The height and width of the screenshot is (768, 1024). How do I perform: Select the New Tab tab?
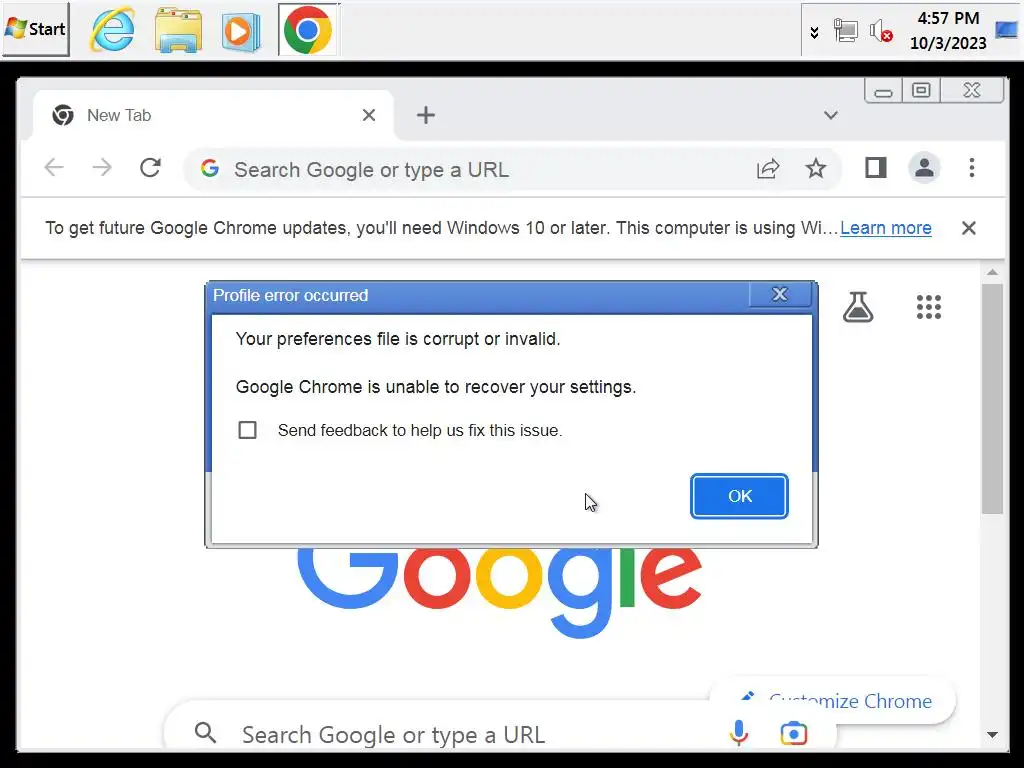click(213, 116)
